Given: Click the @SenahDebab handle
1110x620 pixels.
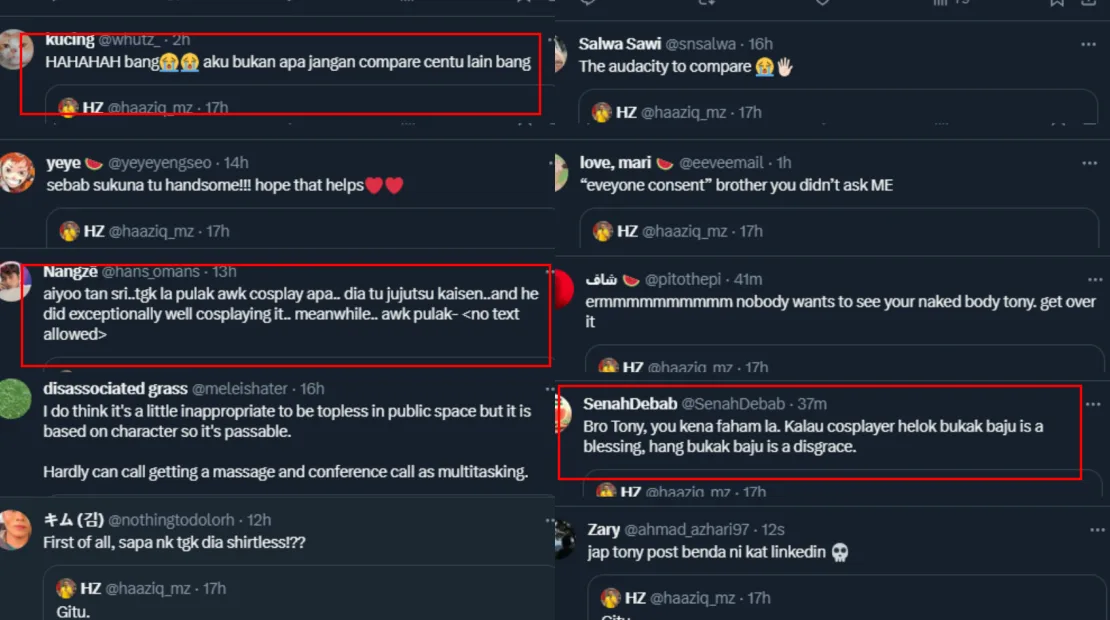Looking at the screenshot, I should pyautogui.click(x=734, y=404).
